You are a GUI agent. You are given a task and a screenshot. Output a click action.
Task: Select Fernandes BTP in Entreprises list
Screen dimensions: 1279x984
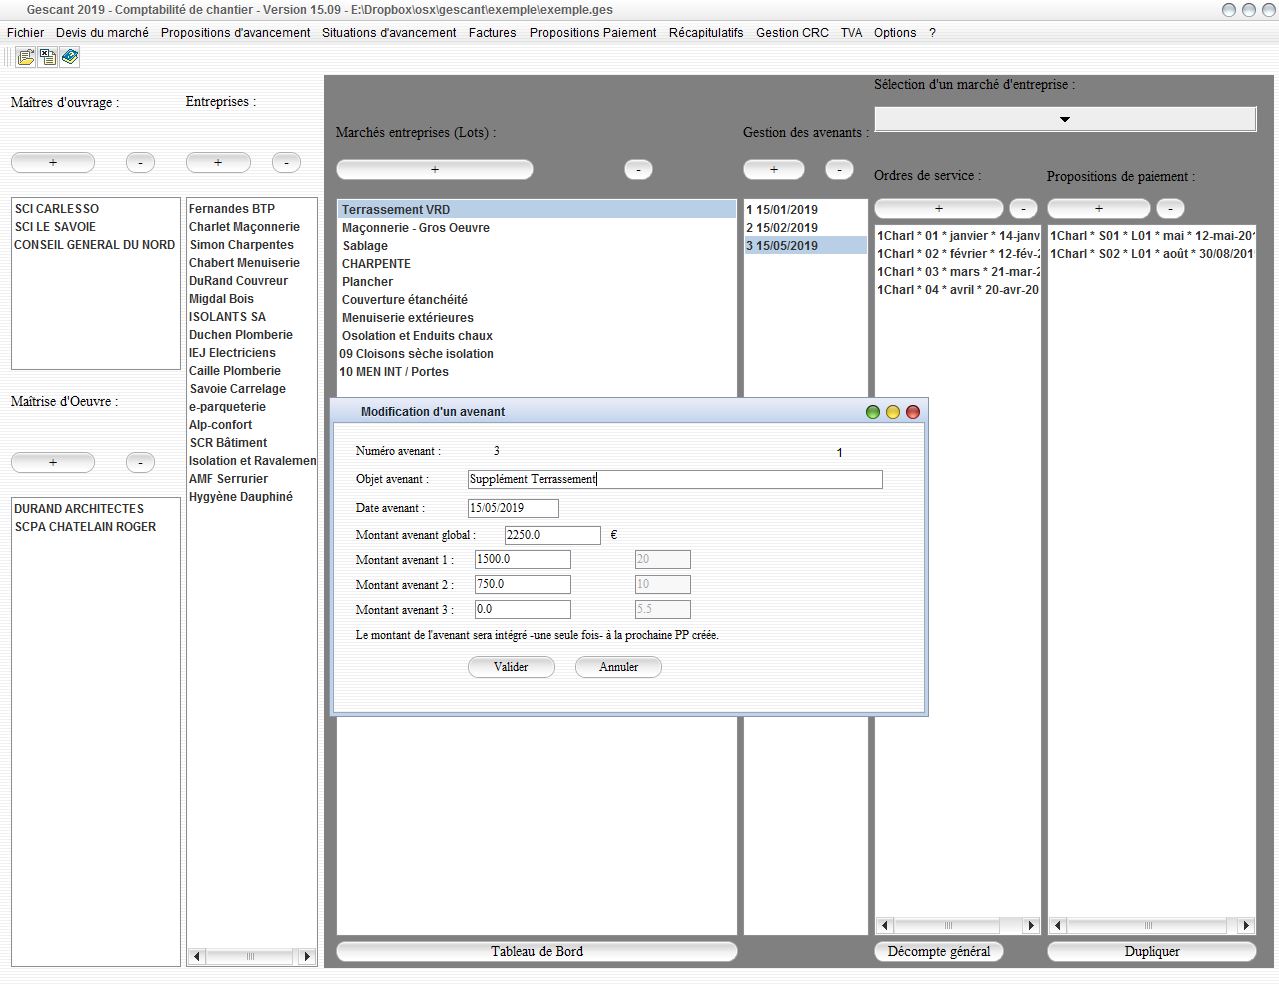pos(232,209)
